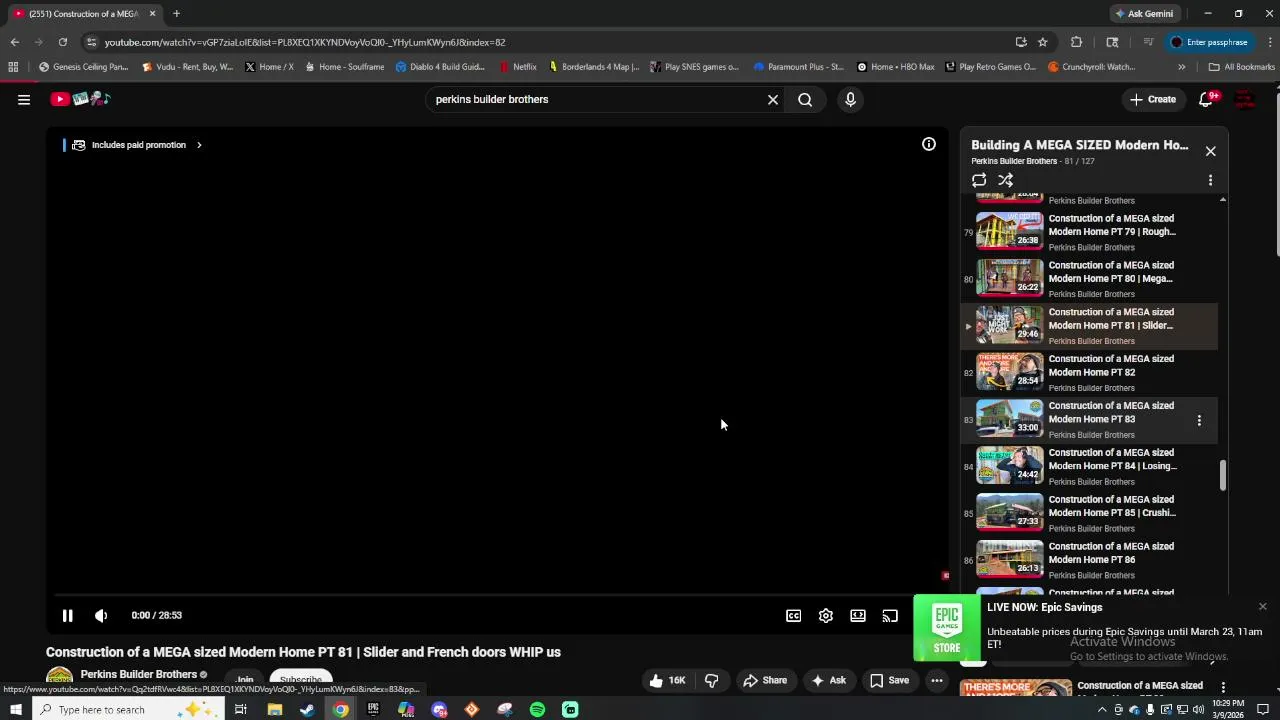Seek on the video progress bar
Screen dimensions: 1280x720
pyautogui.click(x=496, y=595)
